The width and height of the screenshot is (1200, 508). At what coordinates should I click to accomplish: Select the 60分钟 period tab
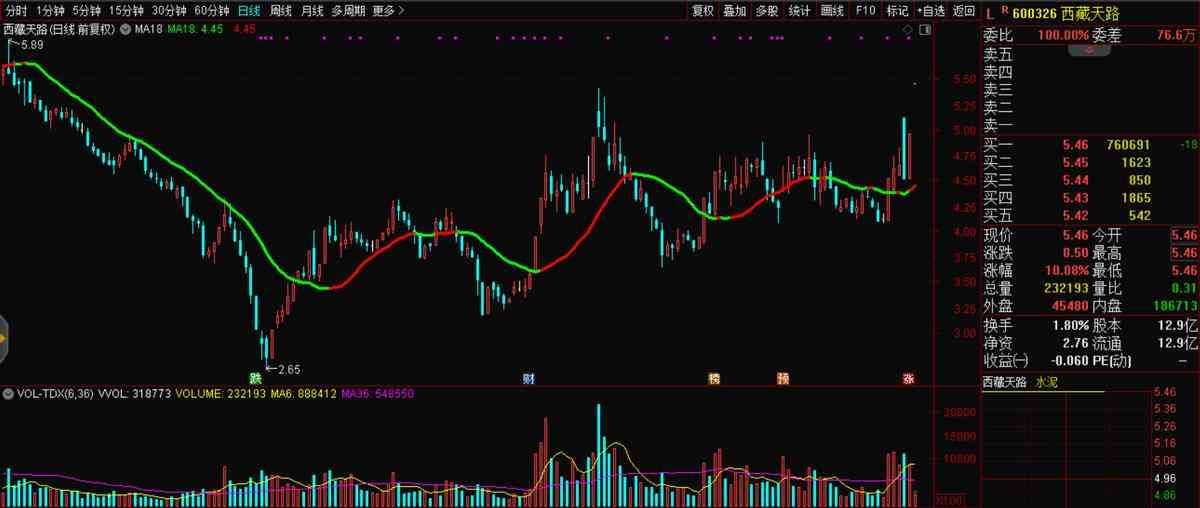tap(211, 11)
